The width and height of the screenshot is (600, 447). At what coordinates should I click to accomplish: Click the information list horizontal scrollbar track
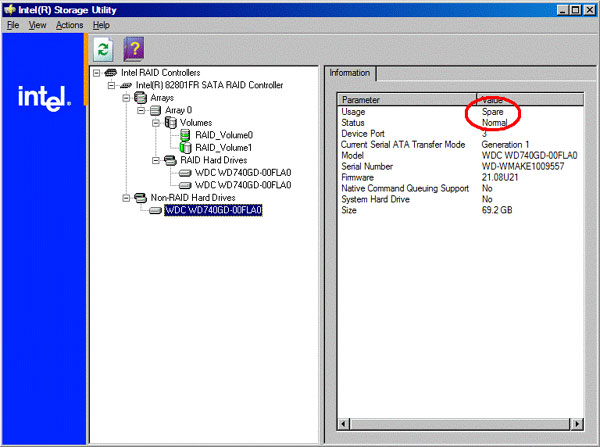click(x=460, y=424)
